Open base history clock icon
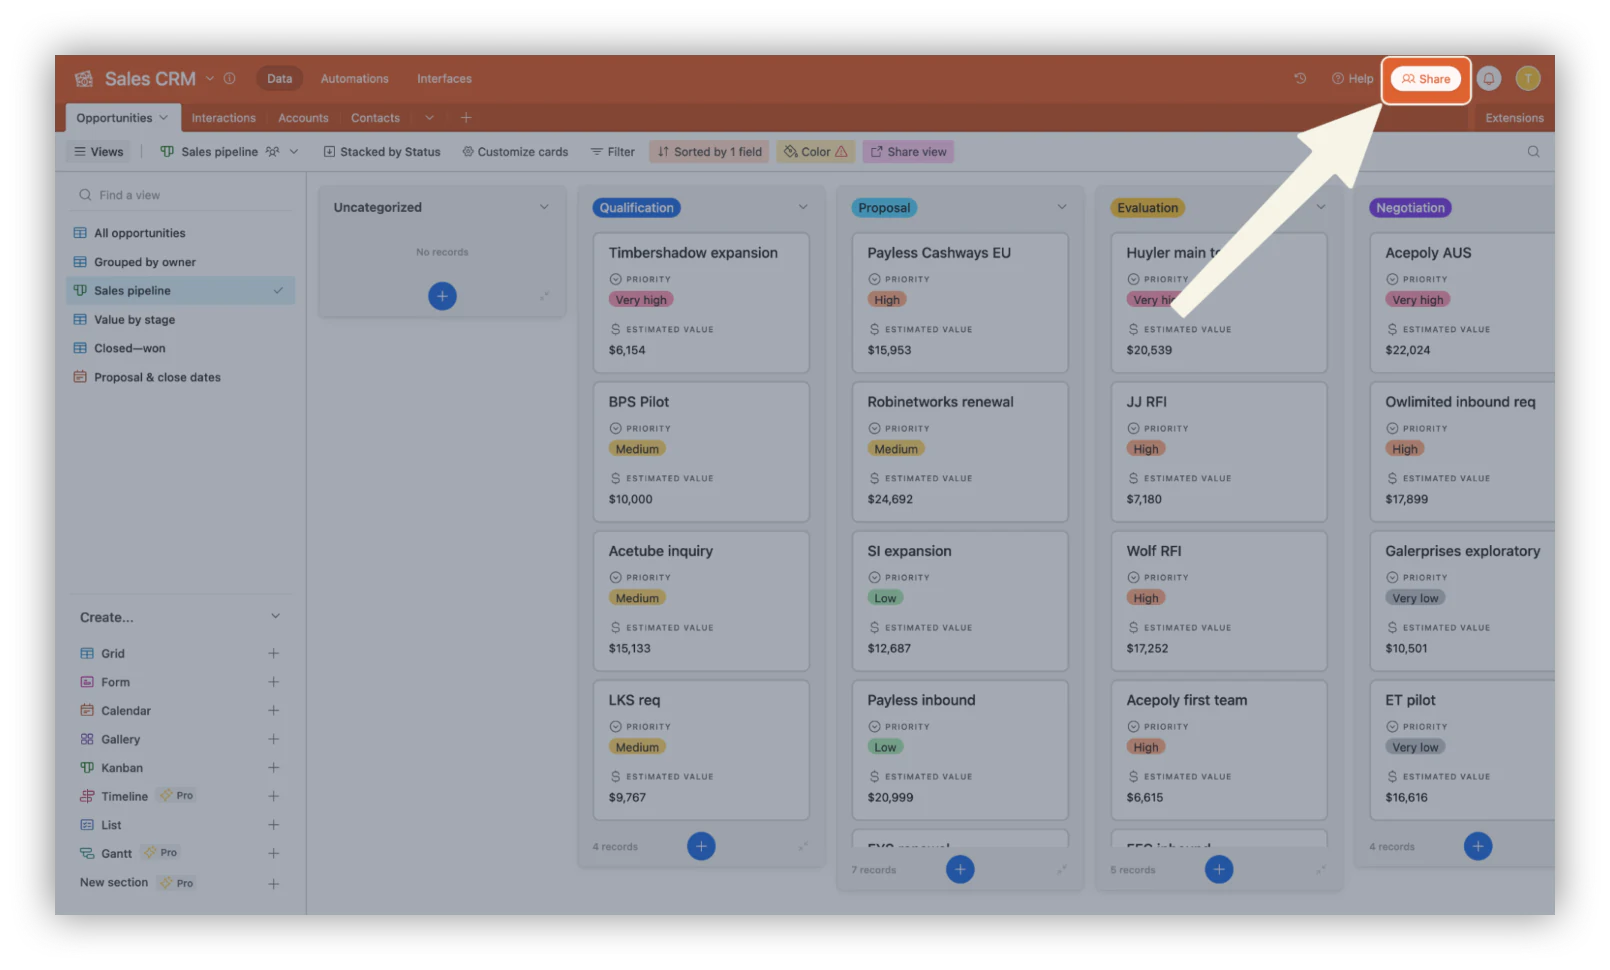This screenshot has width=1610, height=970. point(1300,78)
